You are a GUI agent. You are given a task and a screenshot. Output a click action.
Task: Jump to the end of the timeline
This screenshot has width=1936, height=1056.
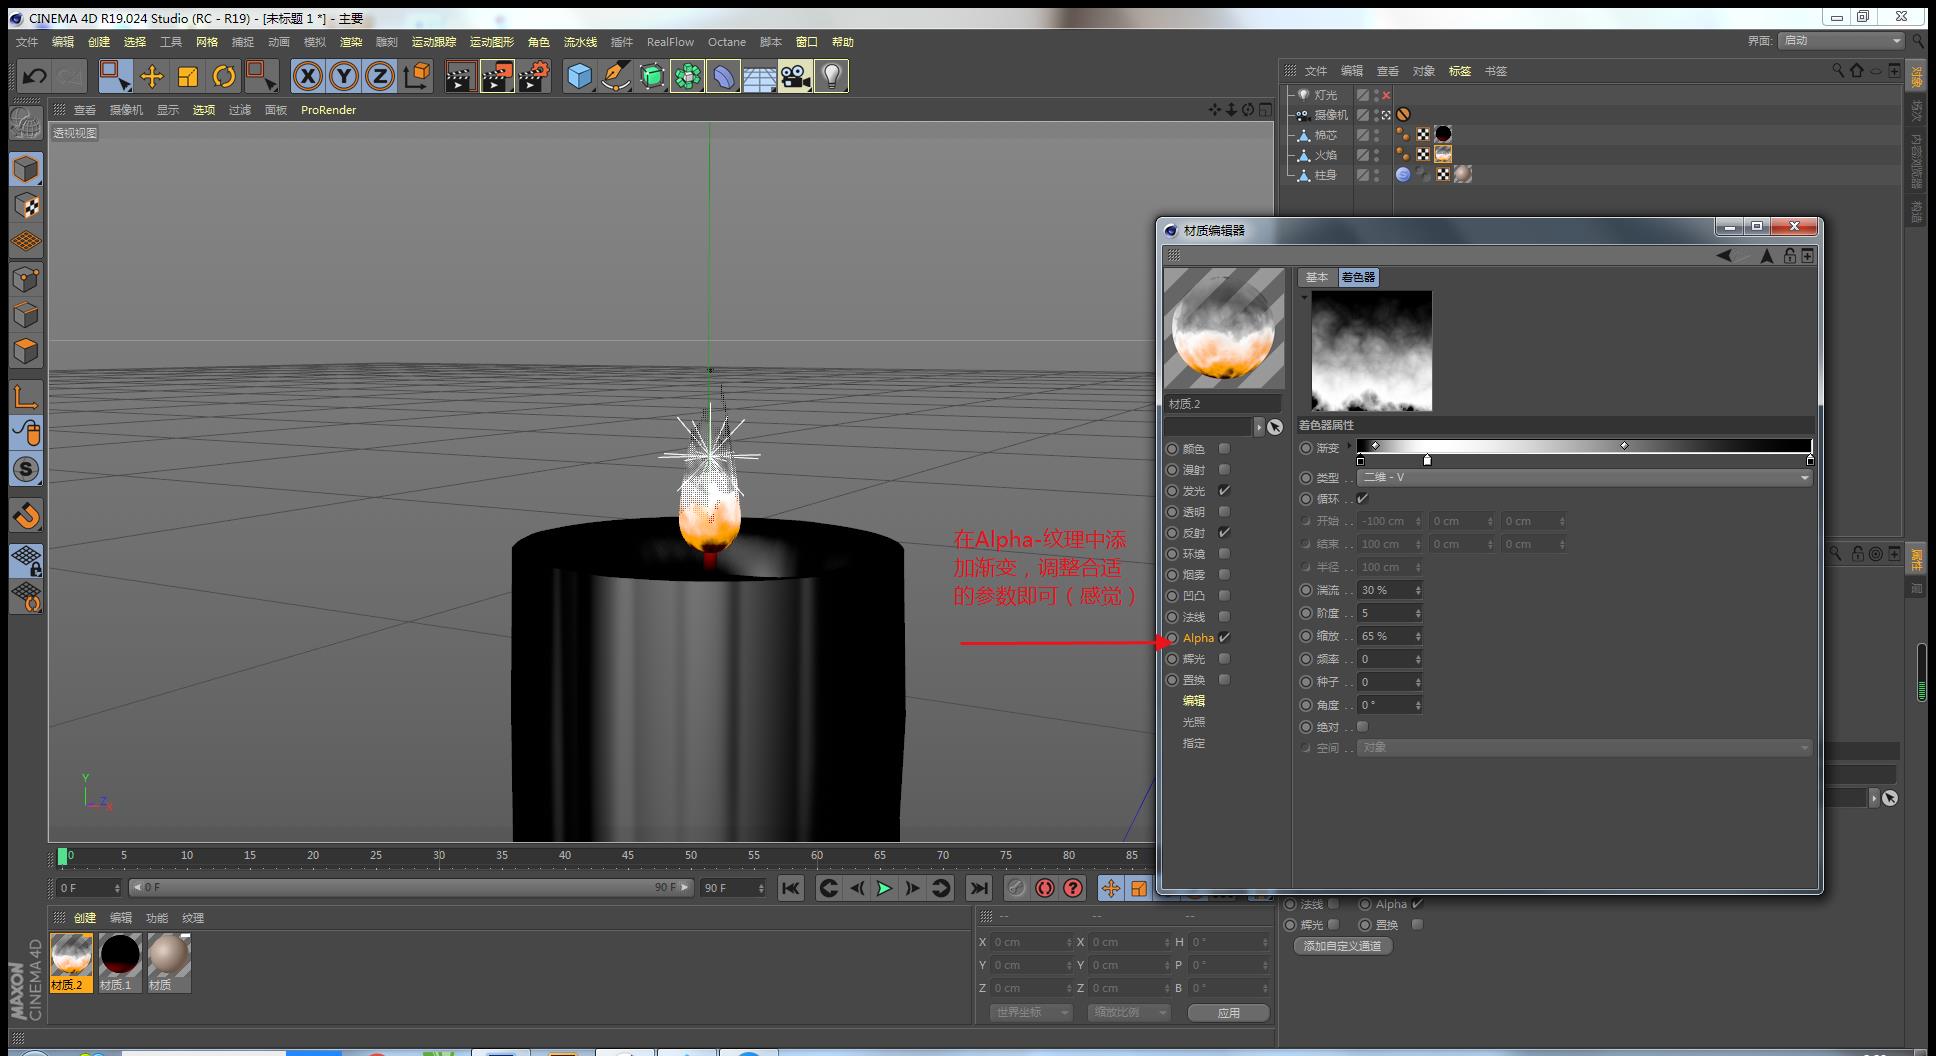pyautogui.click(x=979, y=888)
